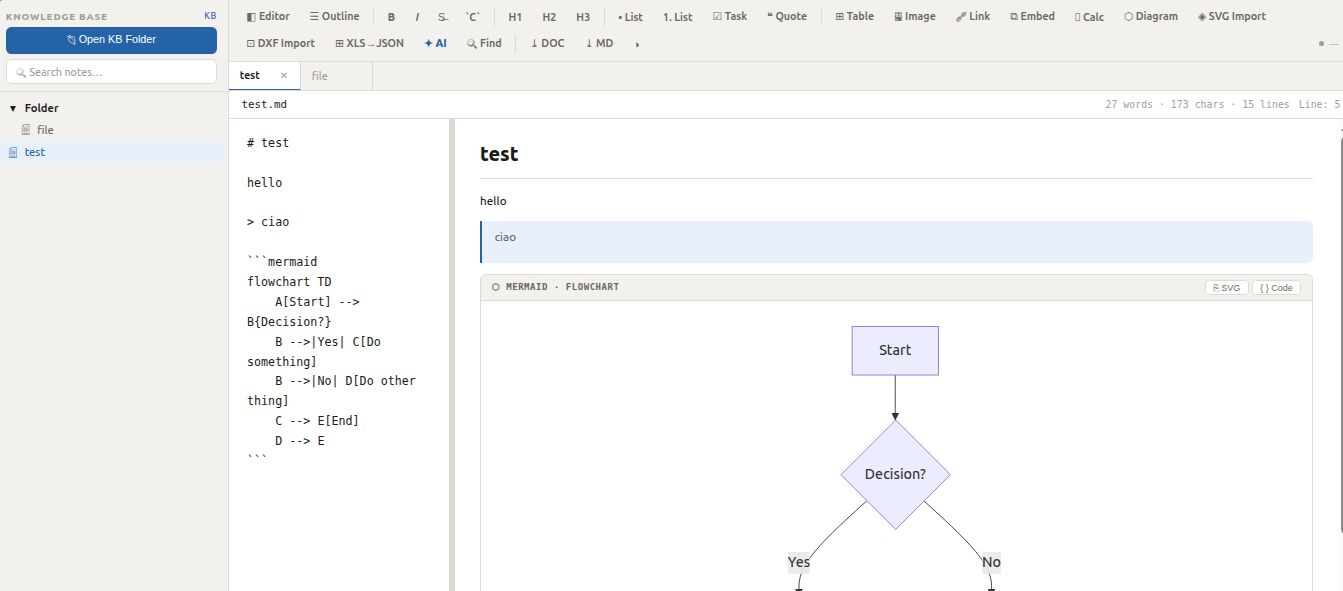Click the test heading in preview
This screenshot has height=591, width=1343.
[x=499, y=154]
